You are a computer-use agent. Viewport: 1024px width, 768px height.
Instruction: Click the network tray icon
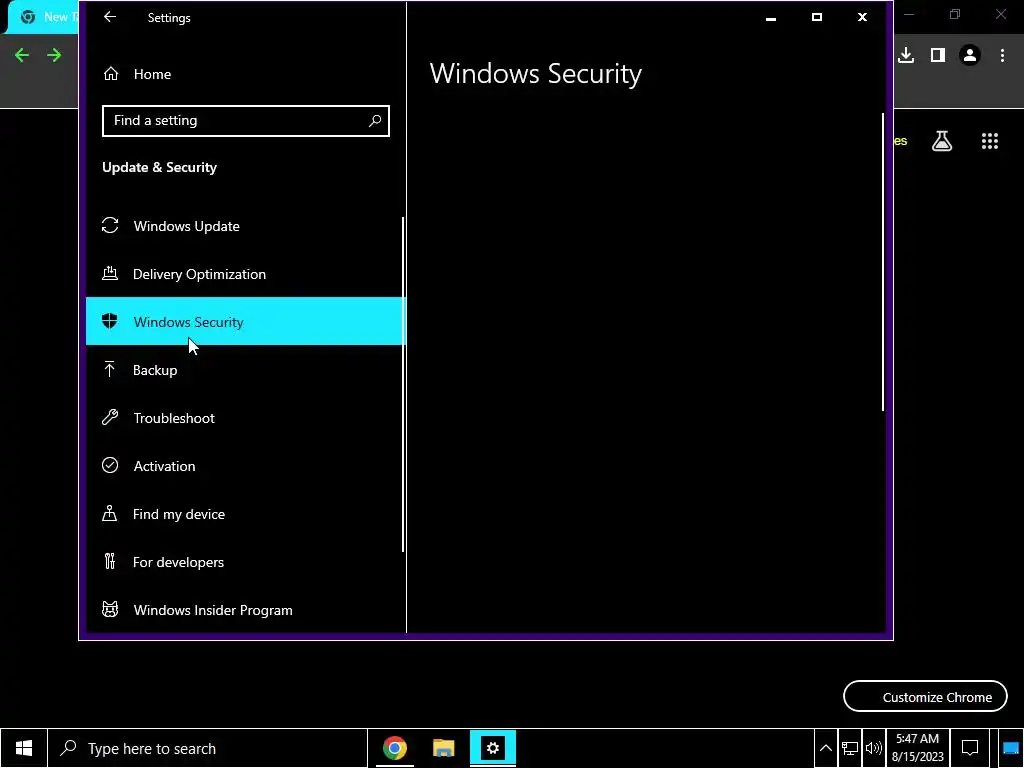coord(850,748)
